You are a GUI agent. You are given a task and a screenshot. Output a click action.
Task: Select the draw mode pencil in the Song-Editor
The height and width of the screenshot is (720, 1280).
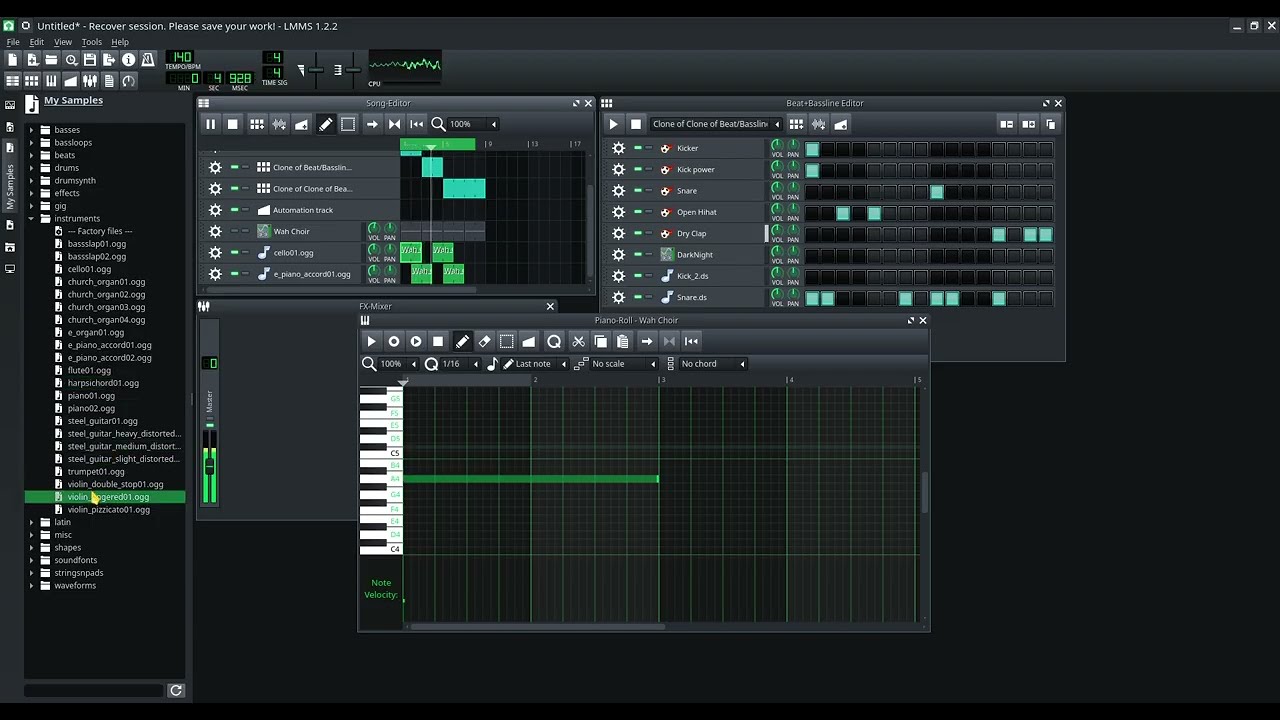click(325, 124)
